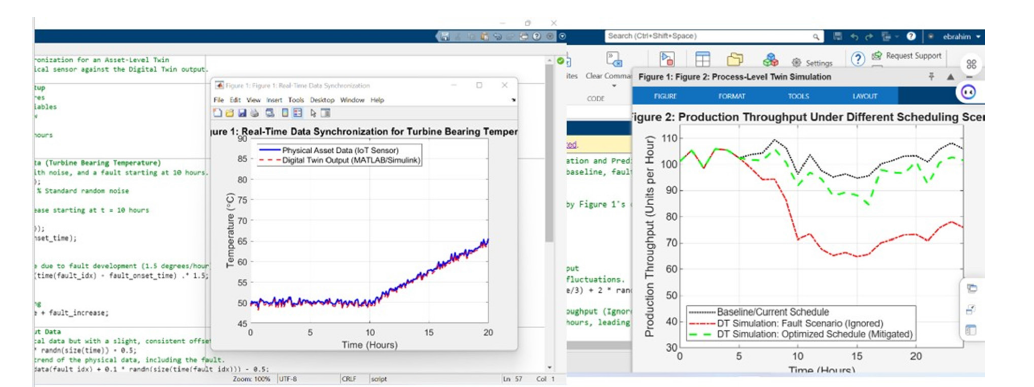Screen dimensions: 1034x387
Task: Click dock arrow at Figure 1 menu bar end
Action: click(514, 100)
